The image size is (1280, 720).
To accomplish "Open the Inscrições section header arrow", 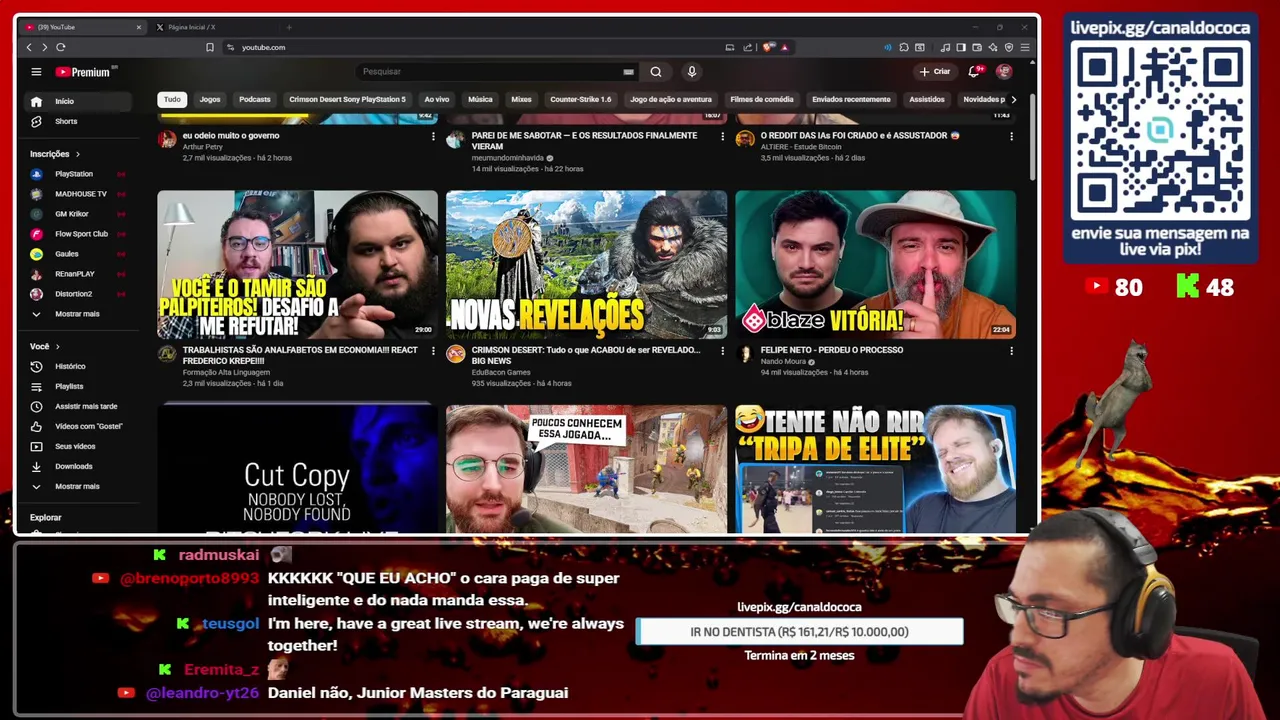I will [x=77, y=154].
